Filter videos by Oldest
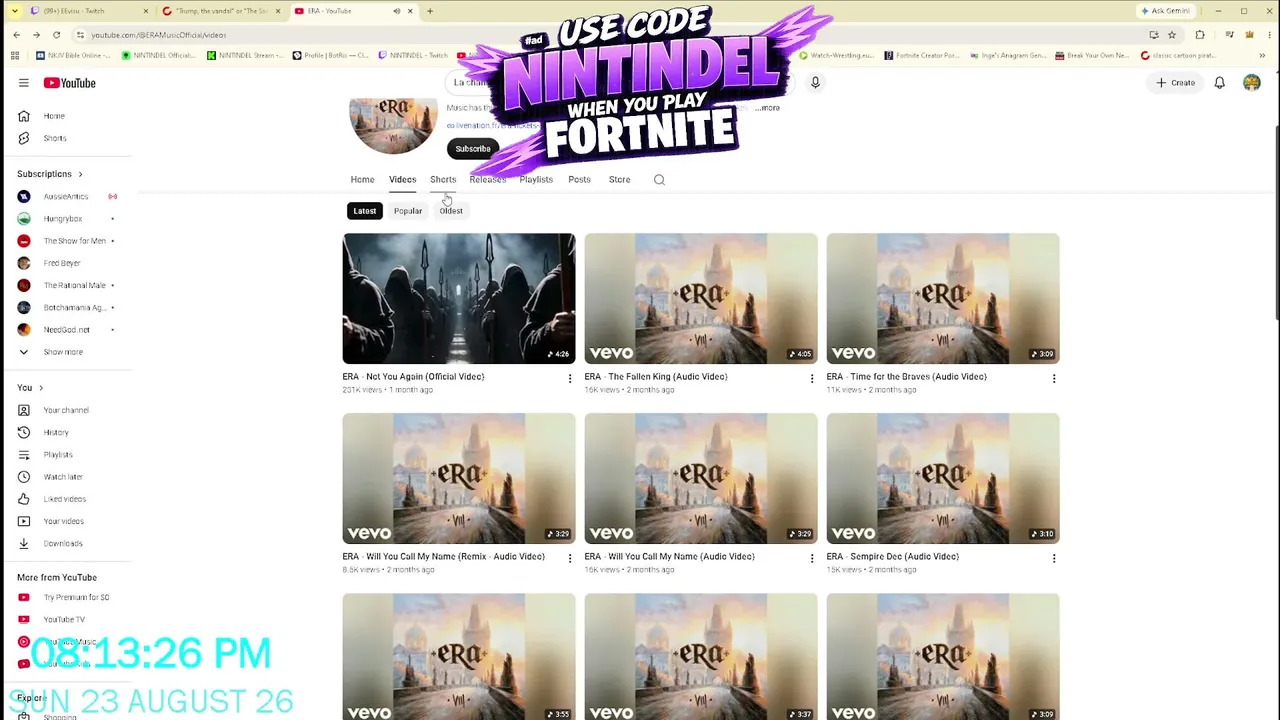This screenshot has height=720, width=1280. [451, 211]
